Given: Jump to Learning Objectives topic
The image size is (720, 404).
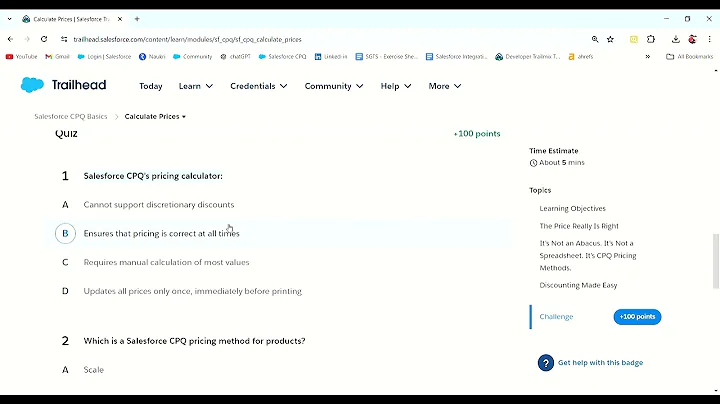Looking at the screenshot, I should click(x=572, y=208).
